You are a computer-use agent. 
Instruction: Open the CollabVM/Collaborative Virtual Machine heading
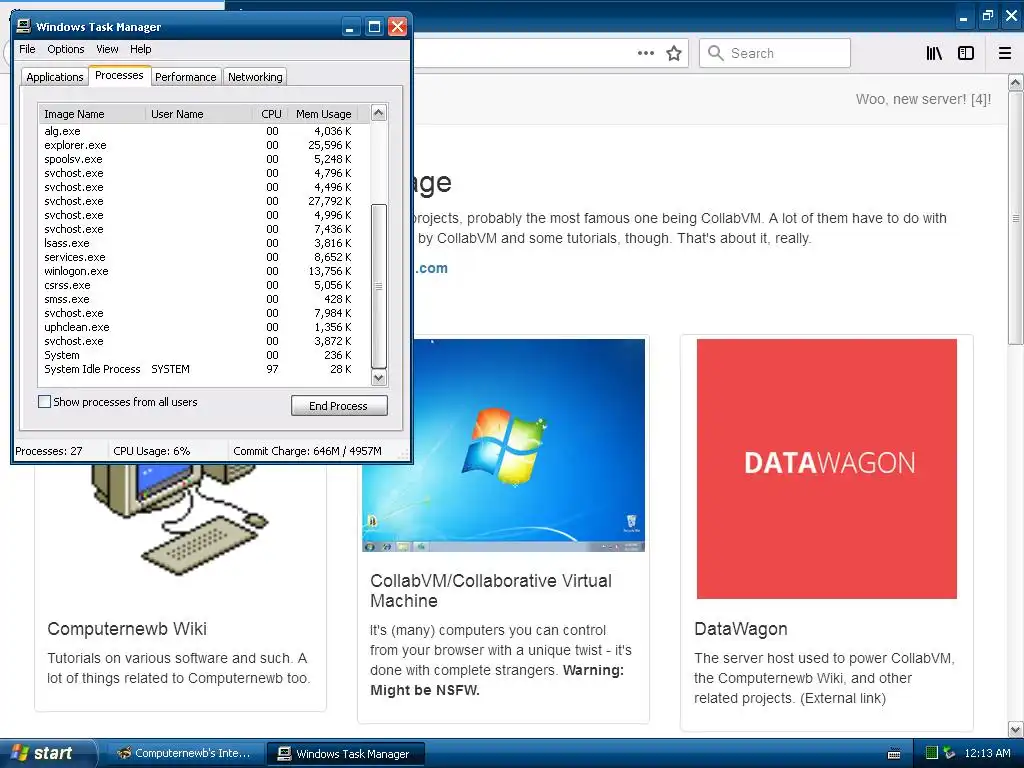(x=491, y=590)
